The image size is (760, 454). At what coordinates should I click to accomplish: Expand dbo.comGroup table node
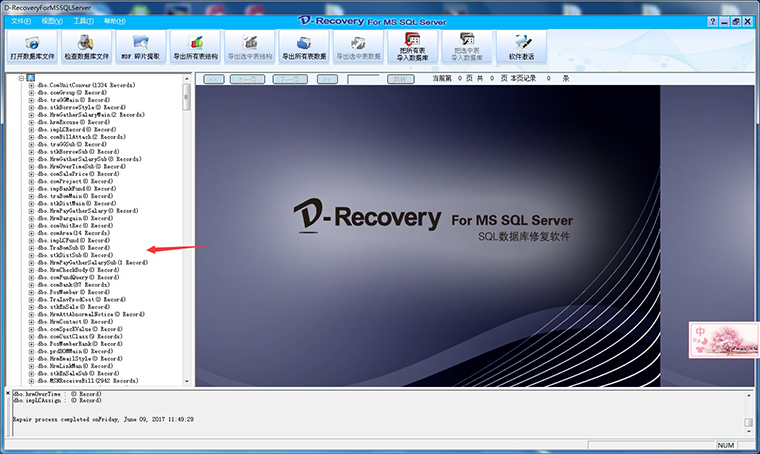coord(31,93)
